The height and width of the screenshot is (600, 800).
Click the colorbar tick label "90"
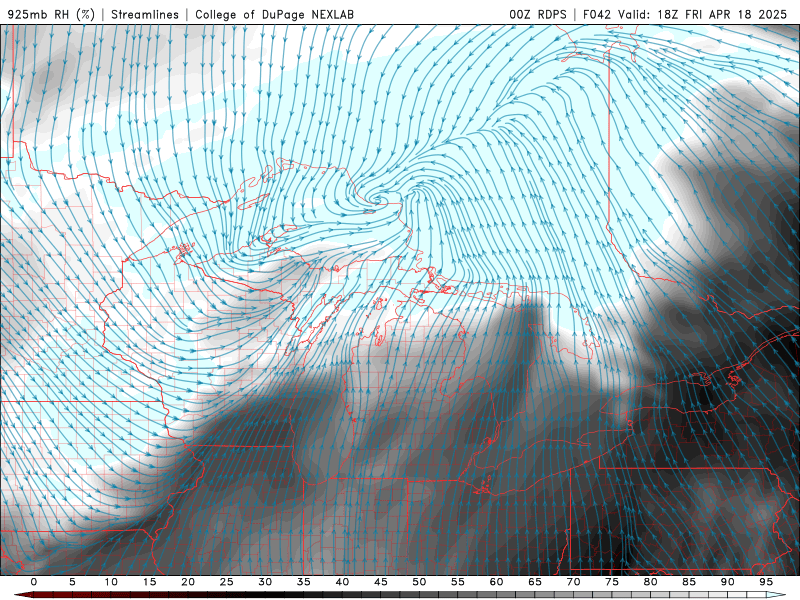pos(728,582)
